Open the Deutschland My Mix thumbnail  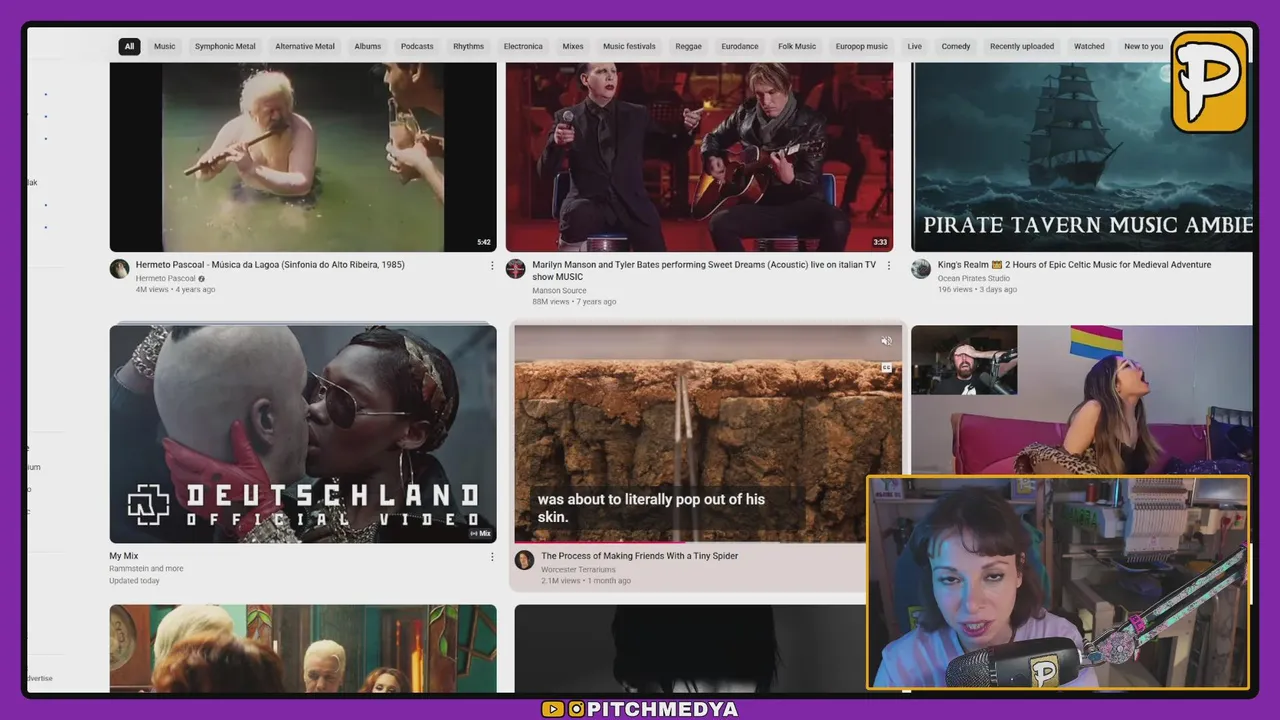(303, 434)
